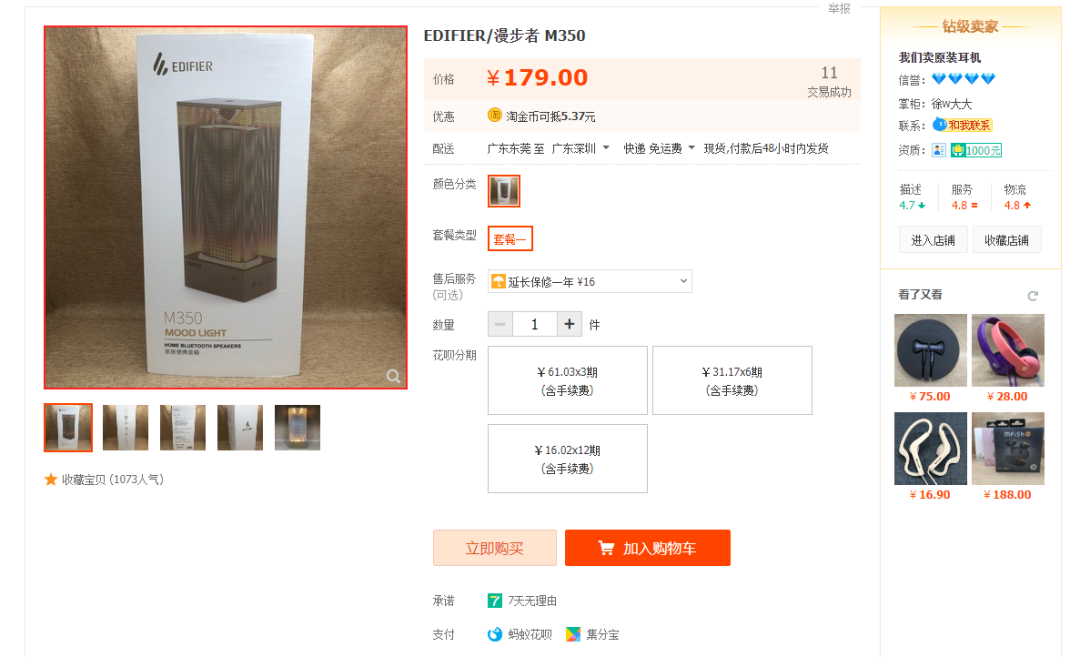This screenshot has width=1080, height=657.
Task: Expand the 快递 免运费 shipping dropdown
Action: click(x=659, y=148)
